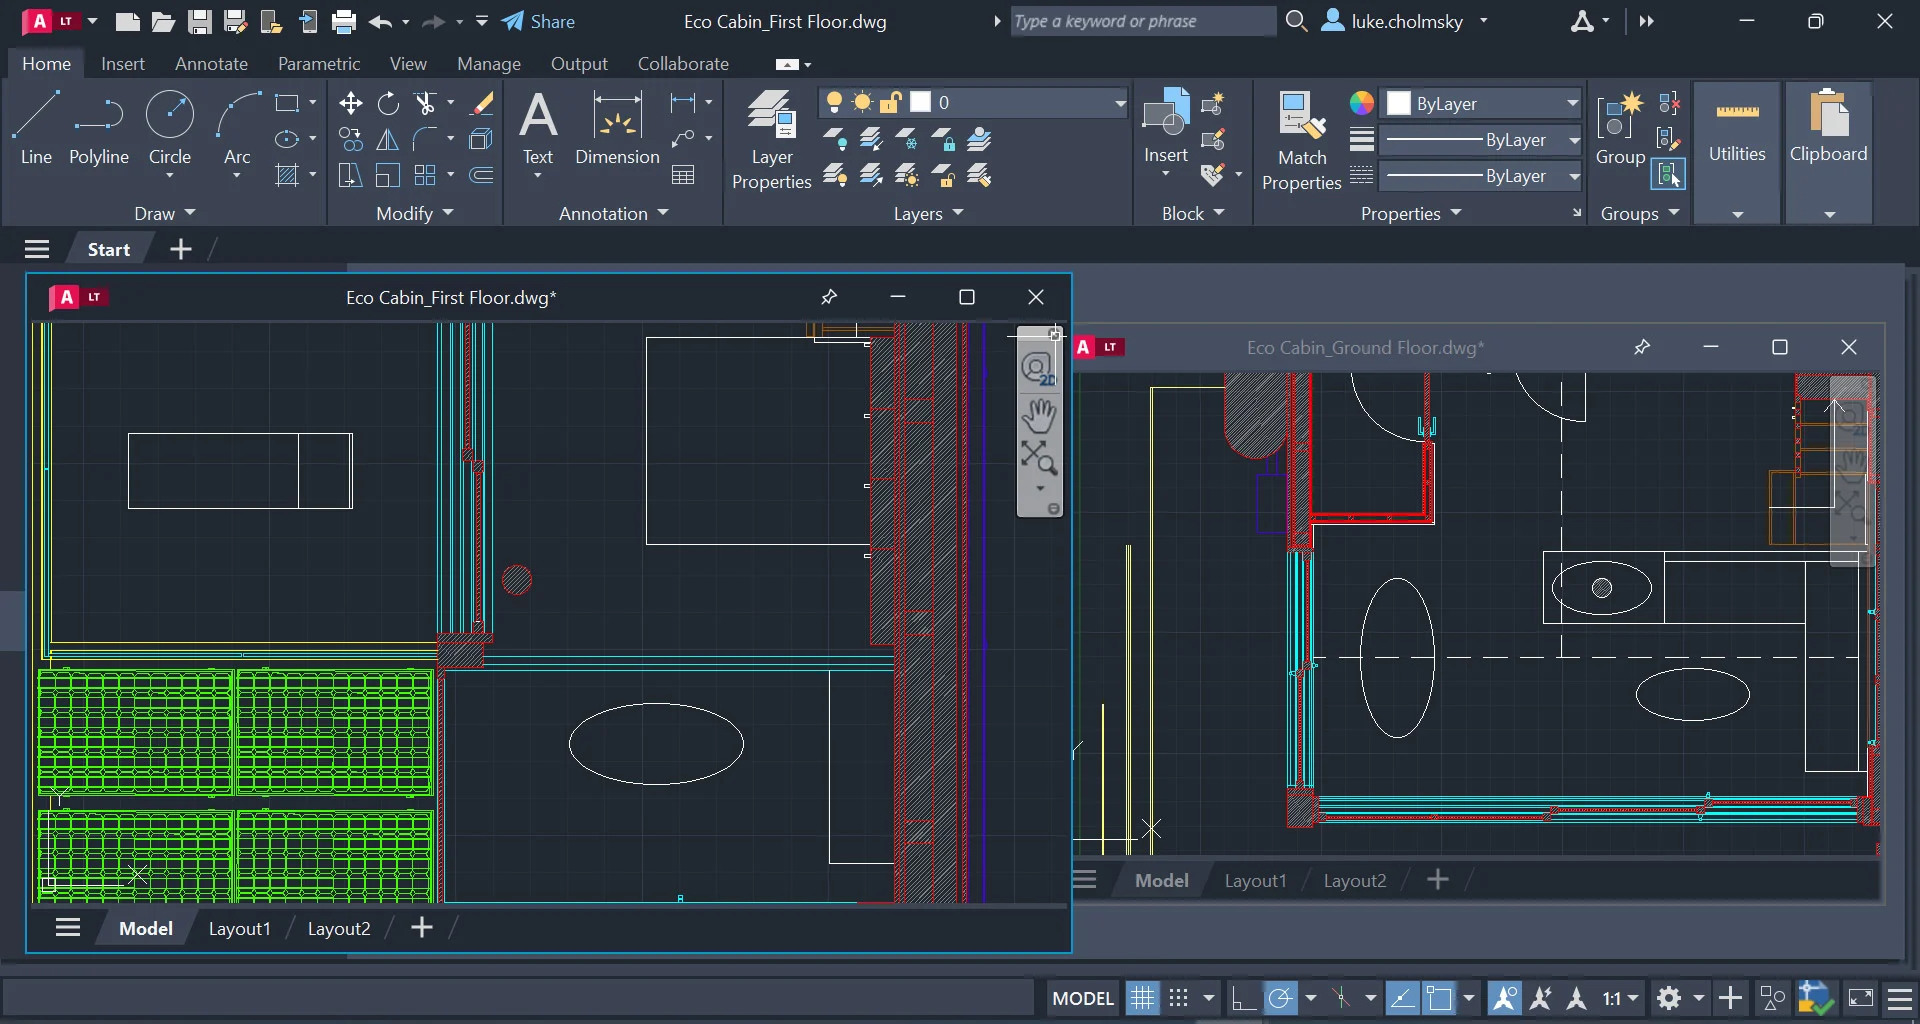Click the layer color swatch beside 0
The image size is (1920, 1024).
click(x=922, y=102)
